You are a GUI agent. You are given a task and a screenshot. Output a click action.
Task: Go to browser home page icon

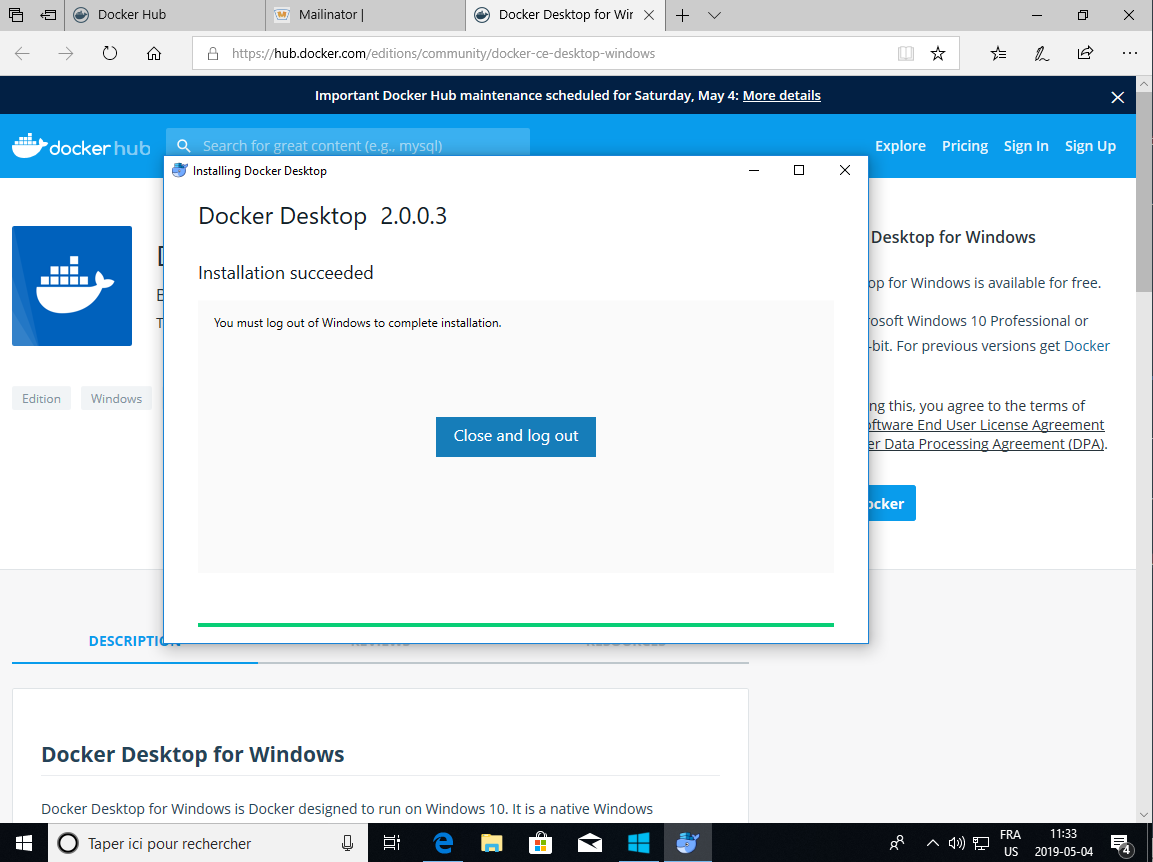[x=154, y=54]
